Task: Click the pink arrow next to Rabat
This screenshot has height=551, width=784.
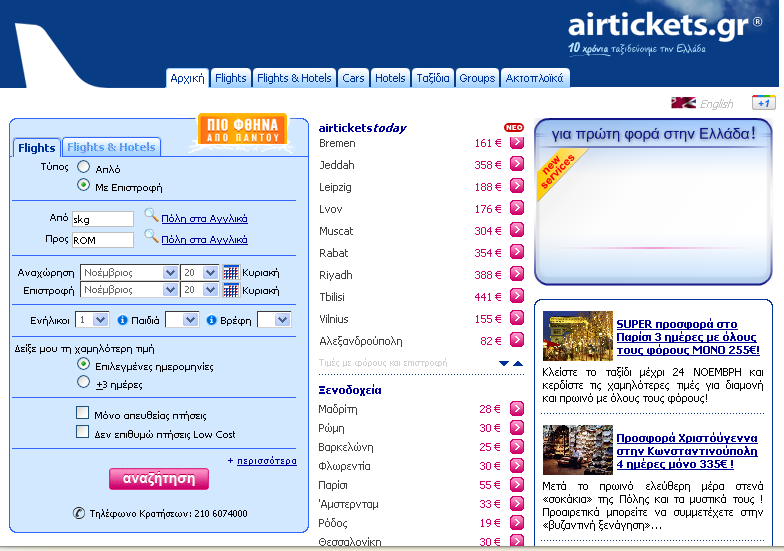Action: point(517,252)
